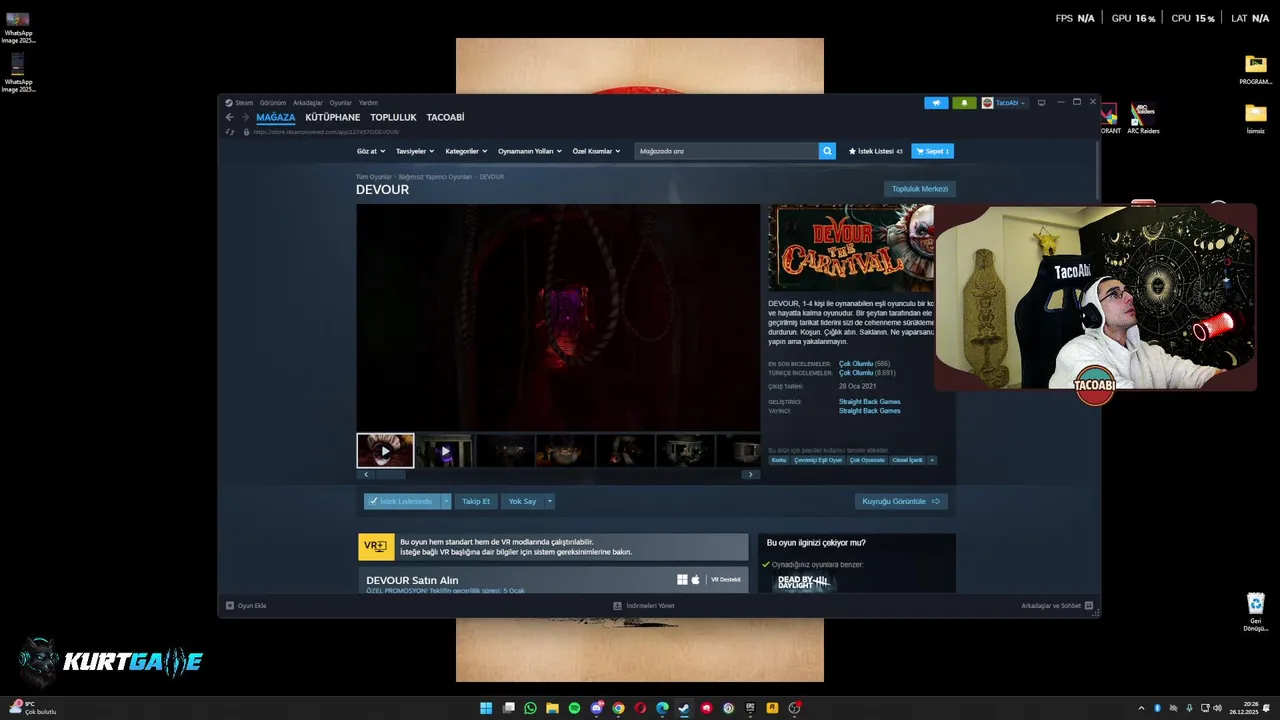Add a tag with the plus button
The image size is (1280, 720).
[932, 460]
